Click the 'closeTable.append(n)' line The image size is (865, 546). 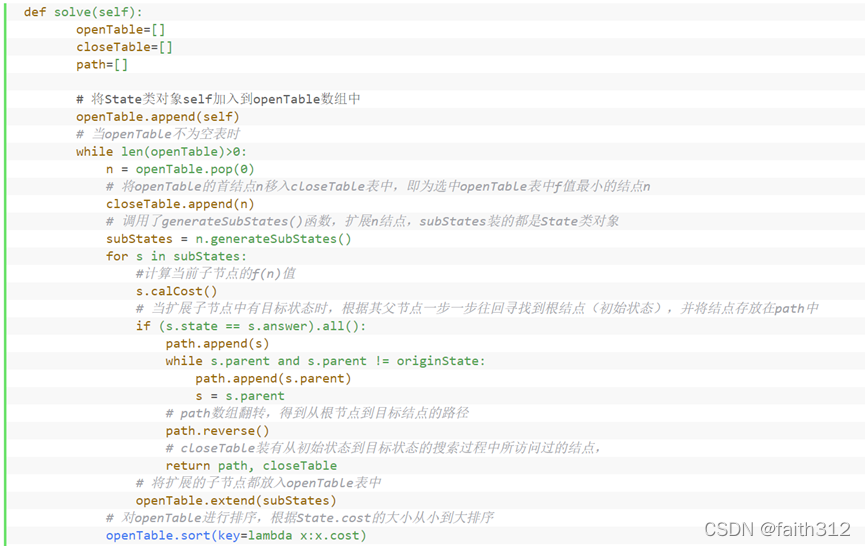click(x=180, y=204)
